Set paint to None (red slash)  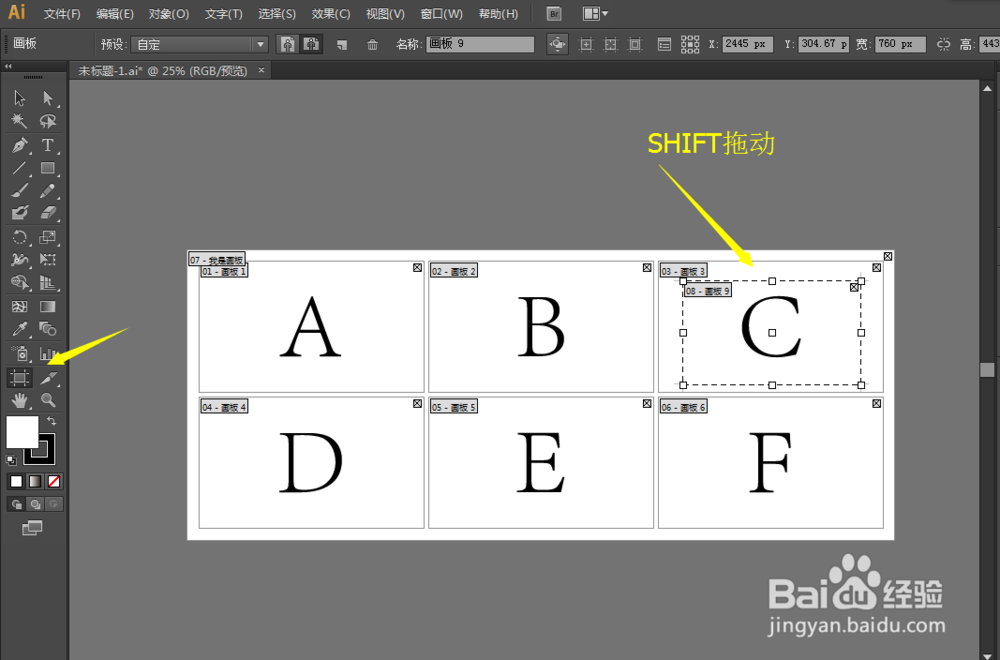pyautogui.click(x=54, y=481)
